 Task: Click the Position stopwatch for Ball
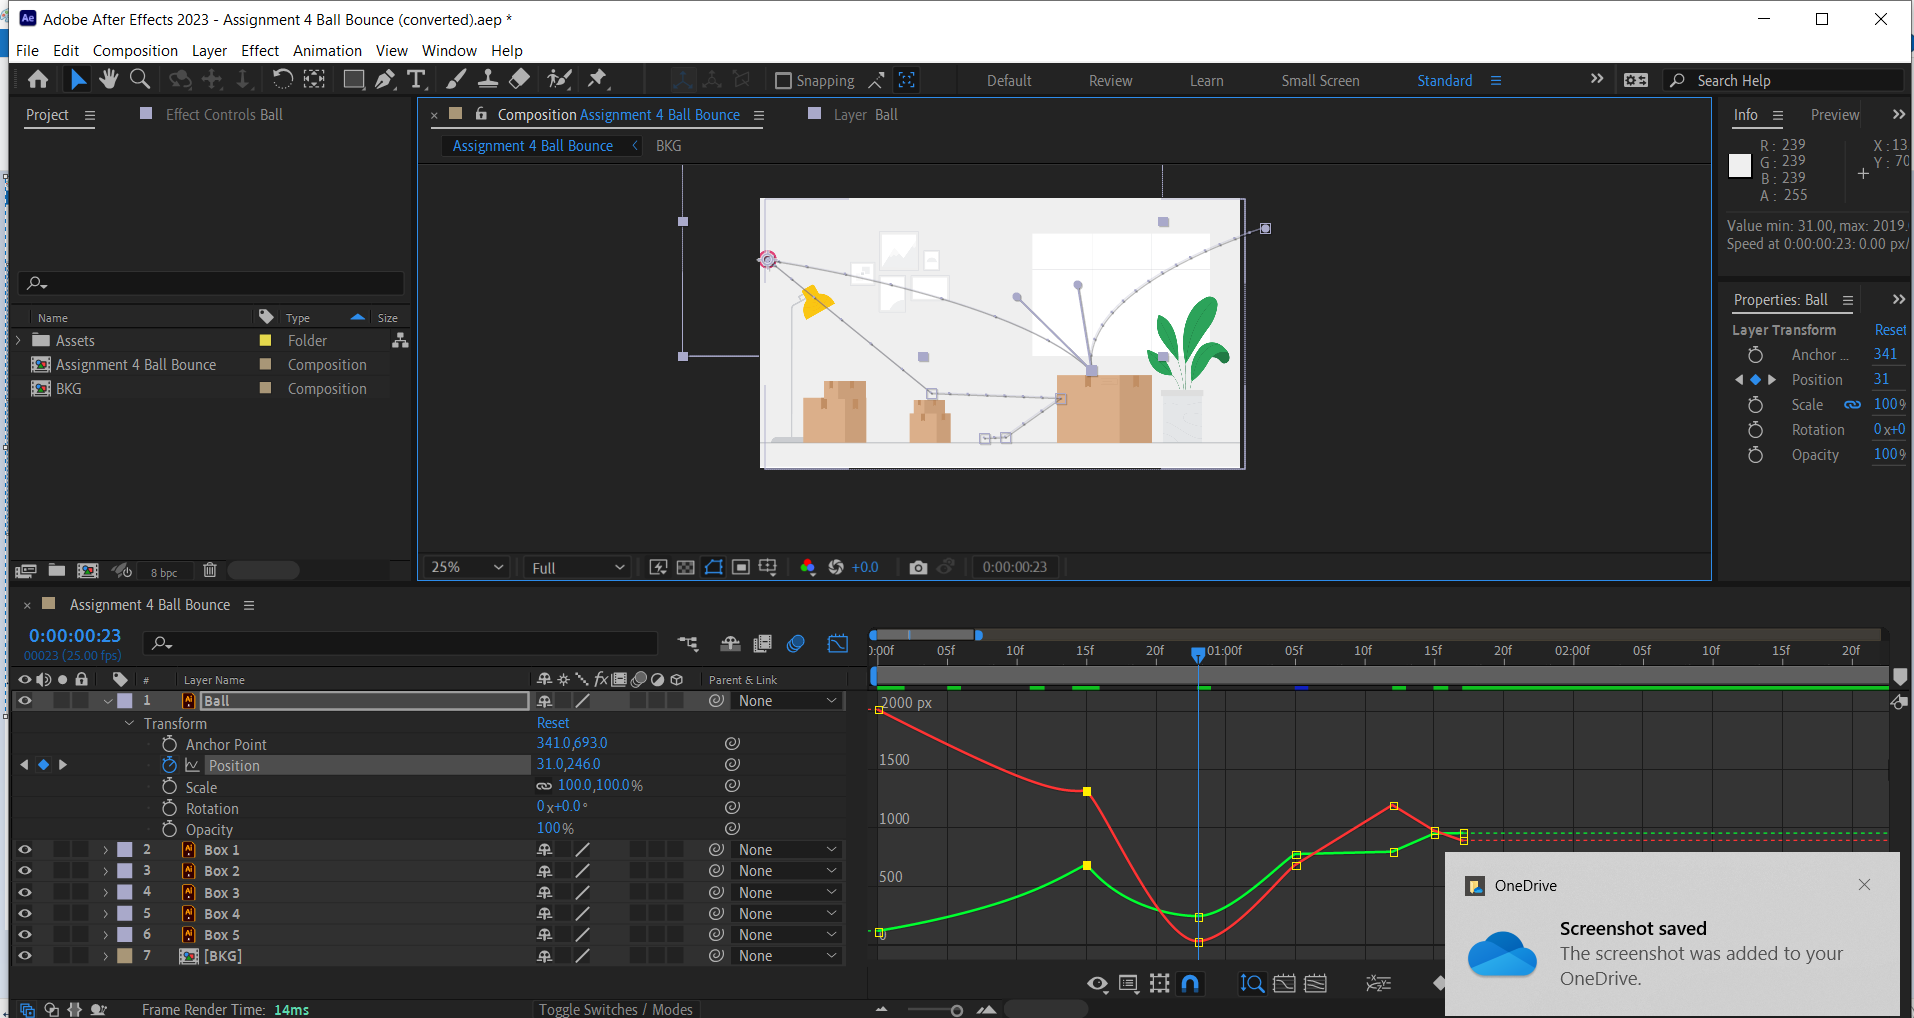168,764
